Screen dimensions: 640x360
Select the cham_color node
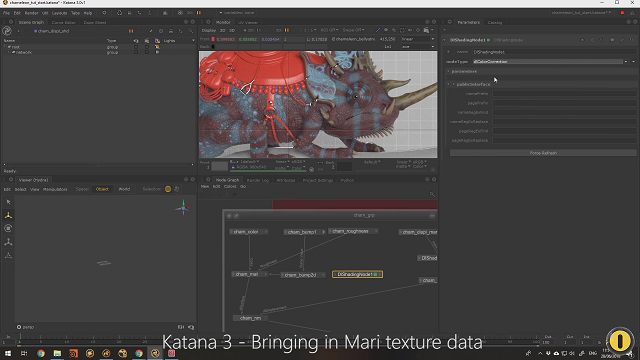(249, 232)
